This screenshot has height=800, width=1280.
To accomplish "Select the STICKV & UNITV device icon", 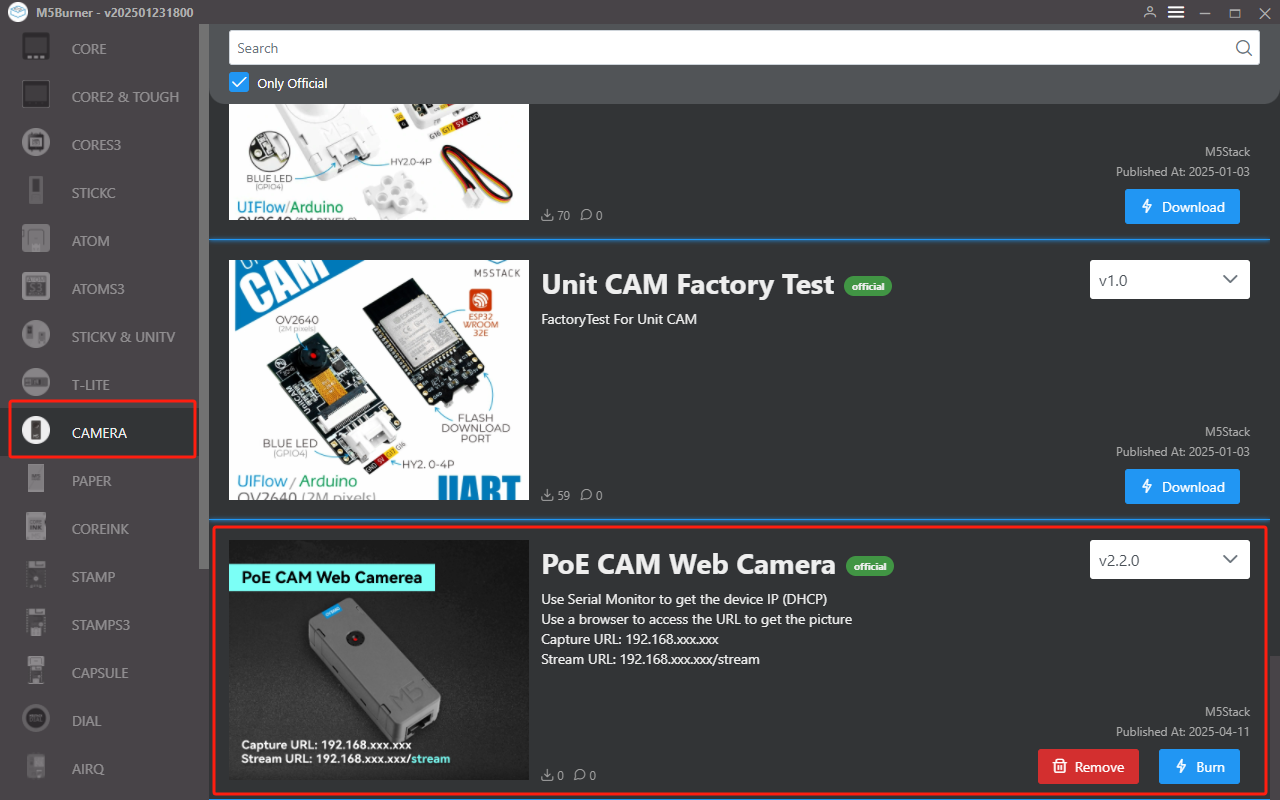I will point(36,335).
